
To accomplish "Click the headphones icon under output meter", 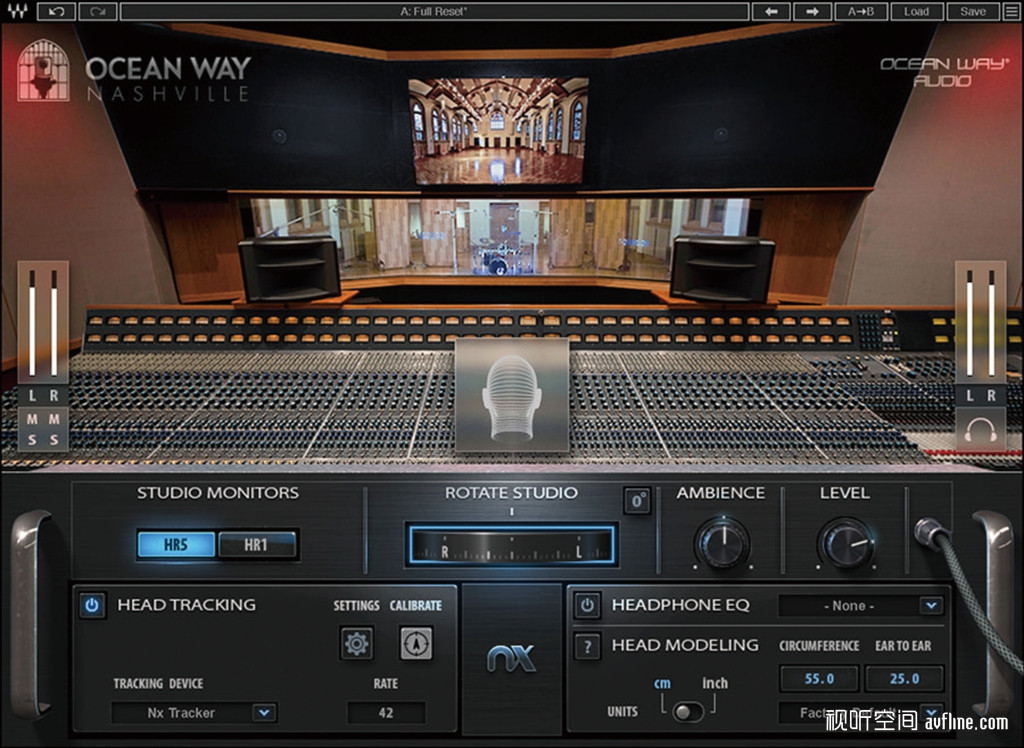I will coord(981,431).
